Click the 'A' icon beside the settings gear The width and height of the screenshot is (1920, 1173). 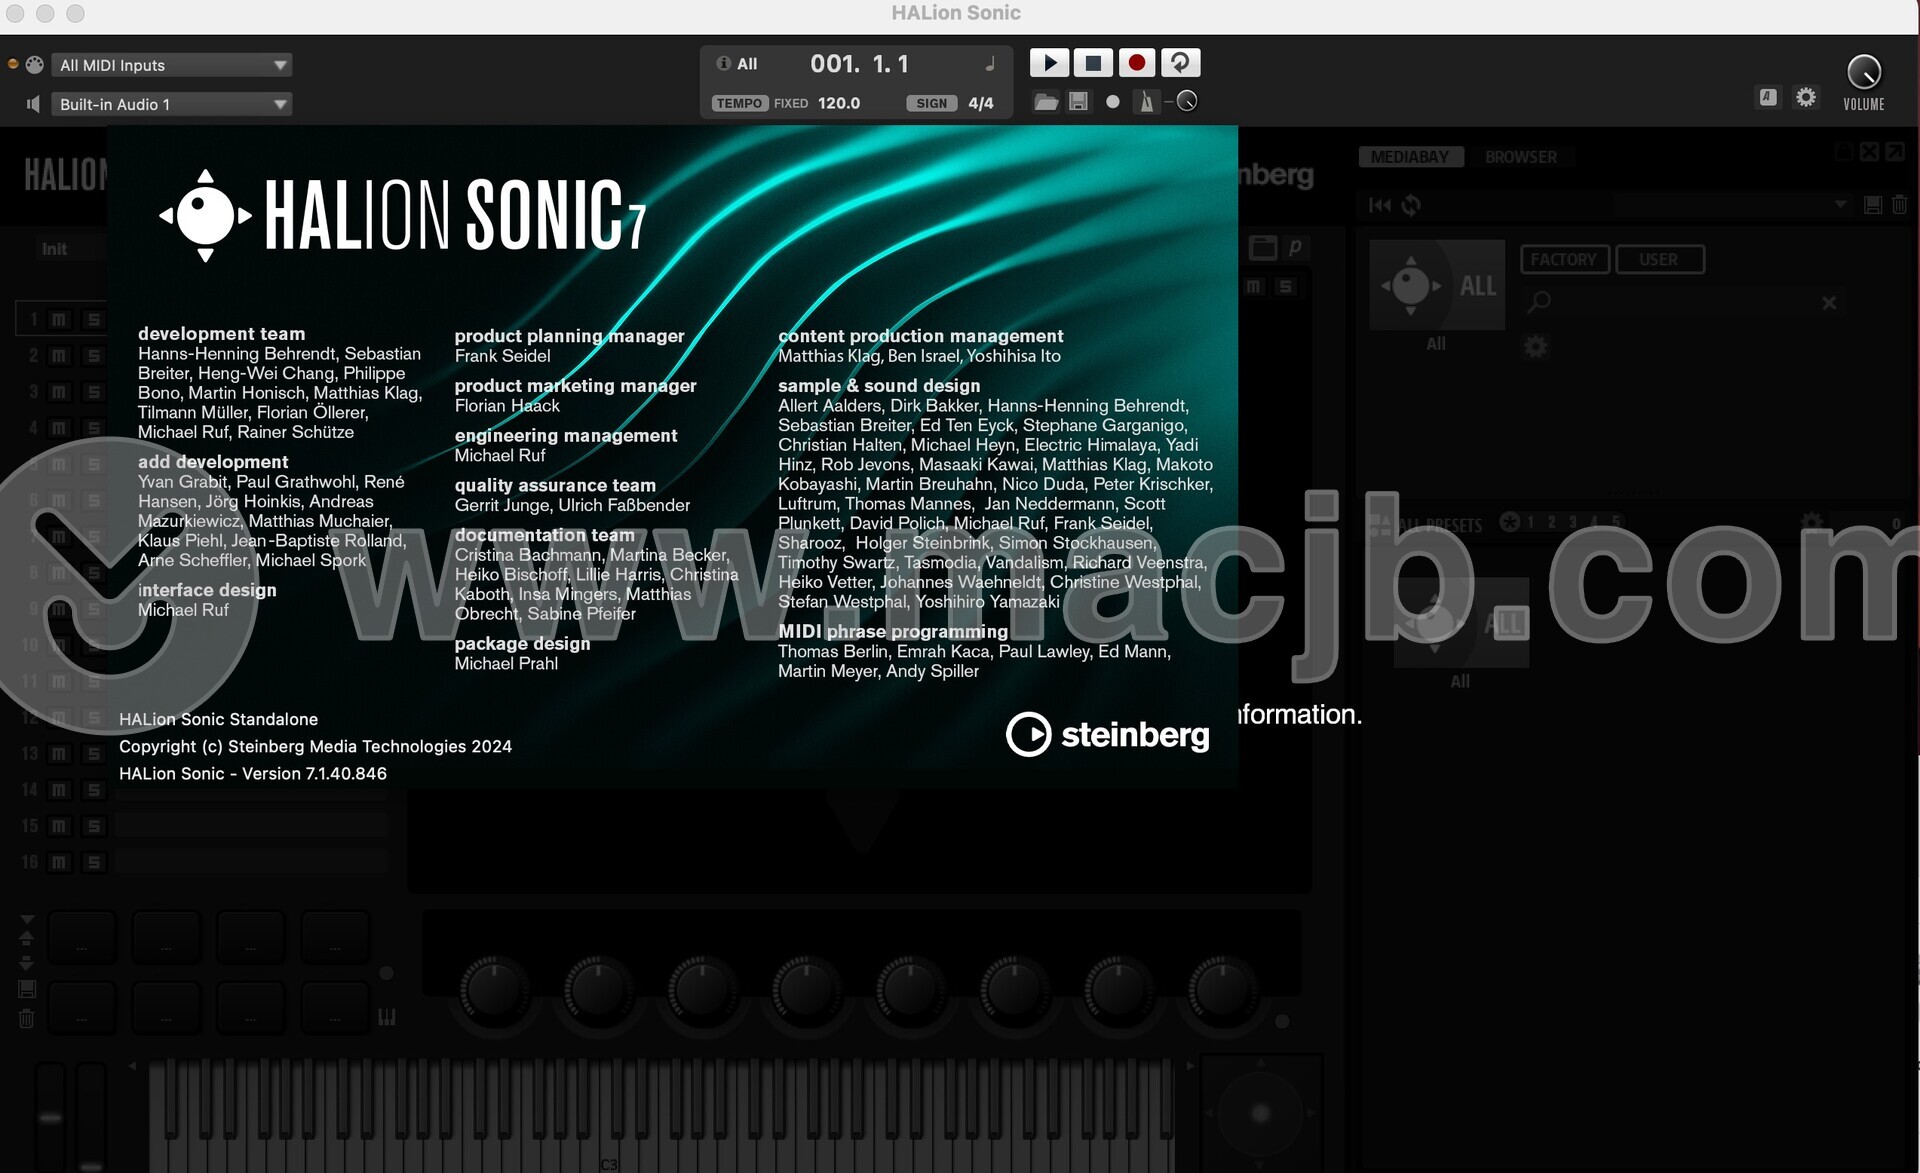[x=1768, y=97]
